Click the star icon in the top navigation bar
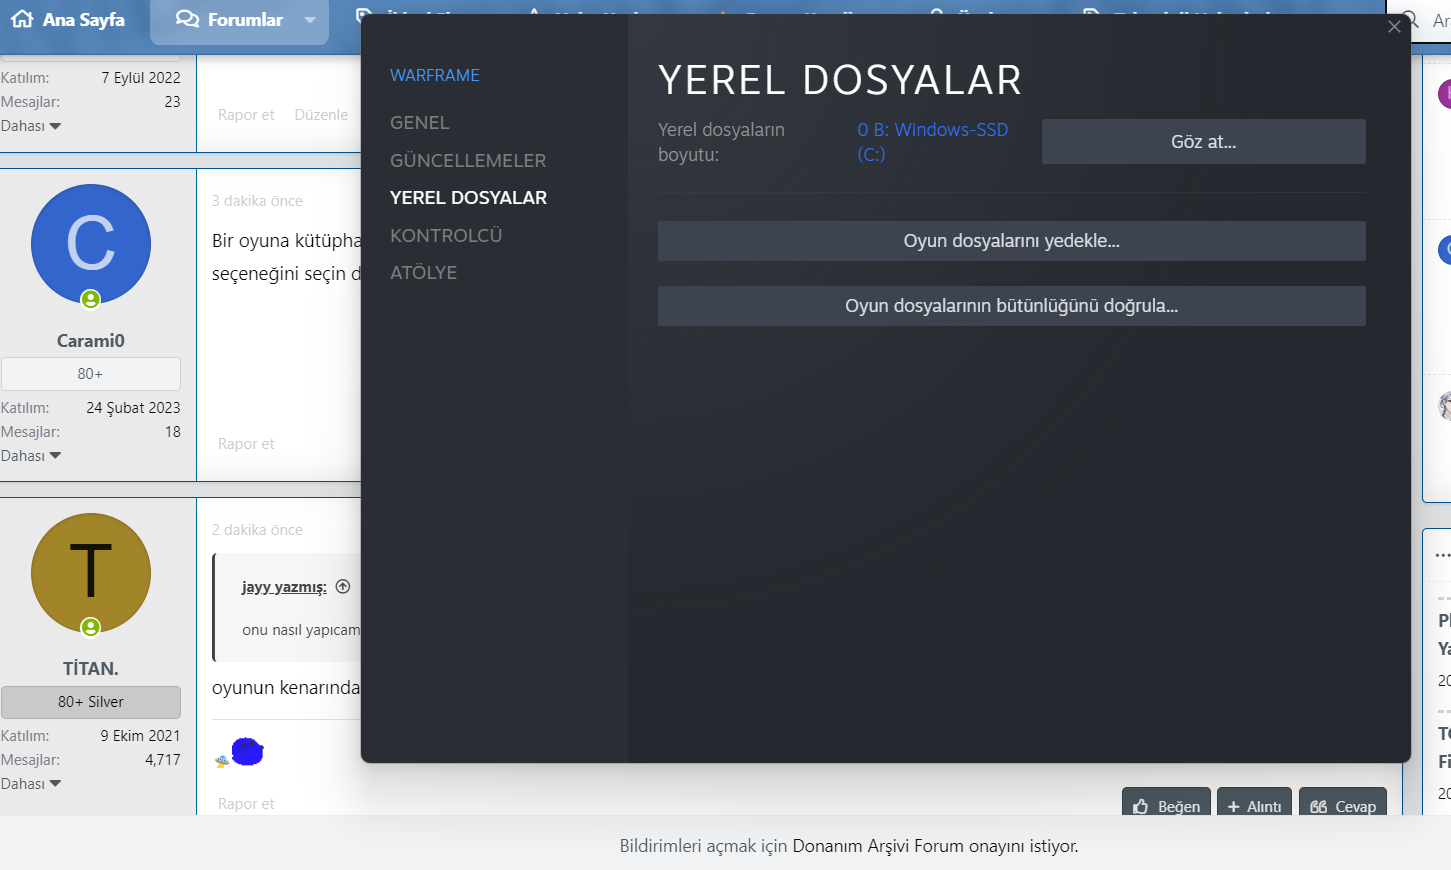1451x870 pixels. [x=725, y=15]
